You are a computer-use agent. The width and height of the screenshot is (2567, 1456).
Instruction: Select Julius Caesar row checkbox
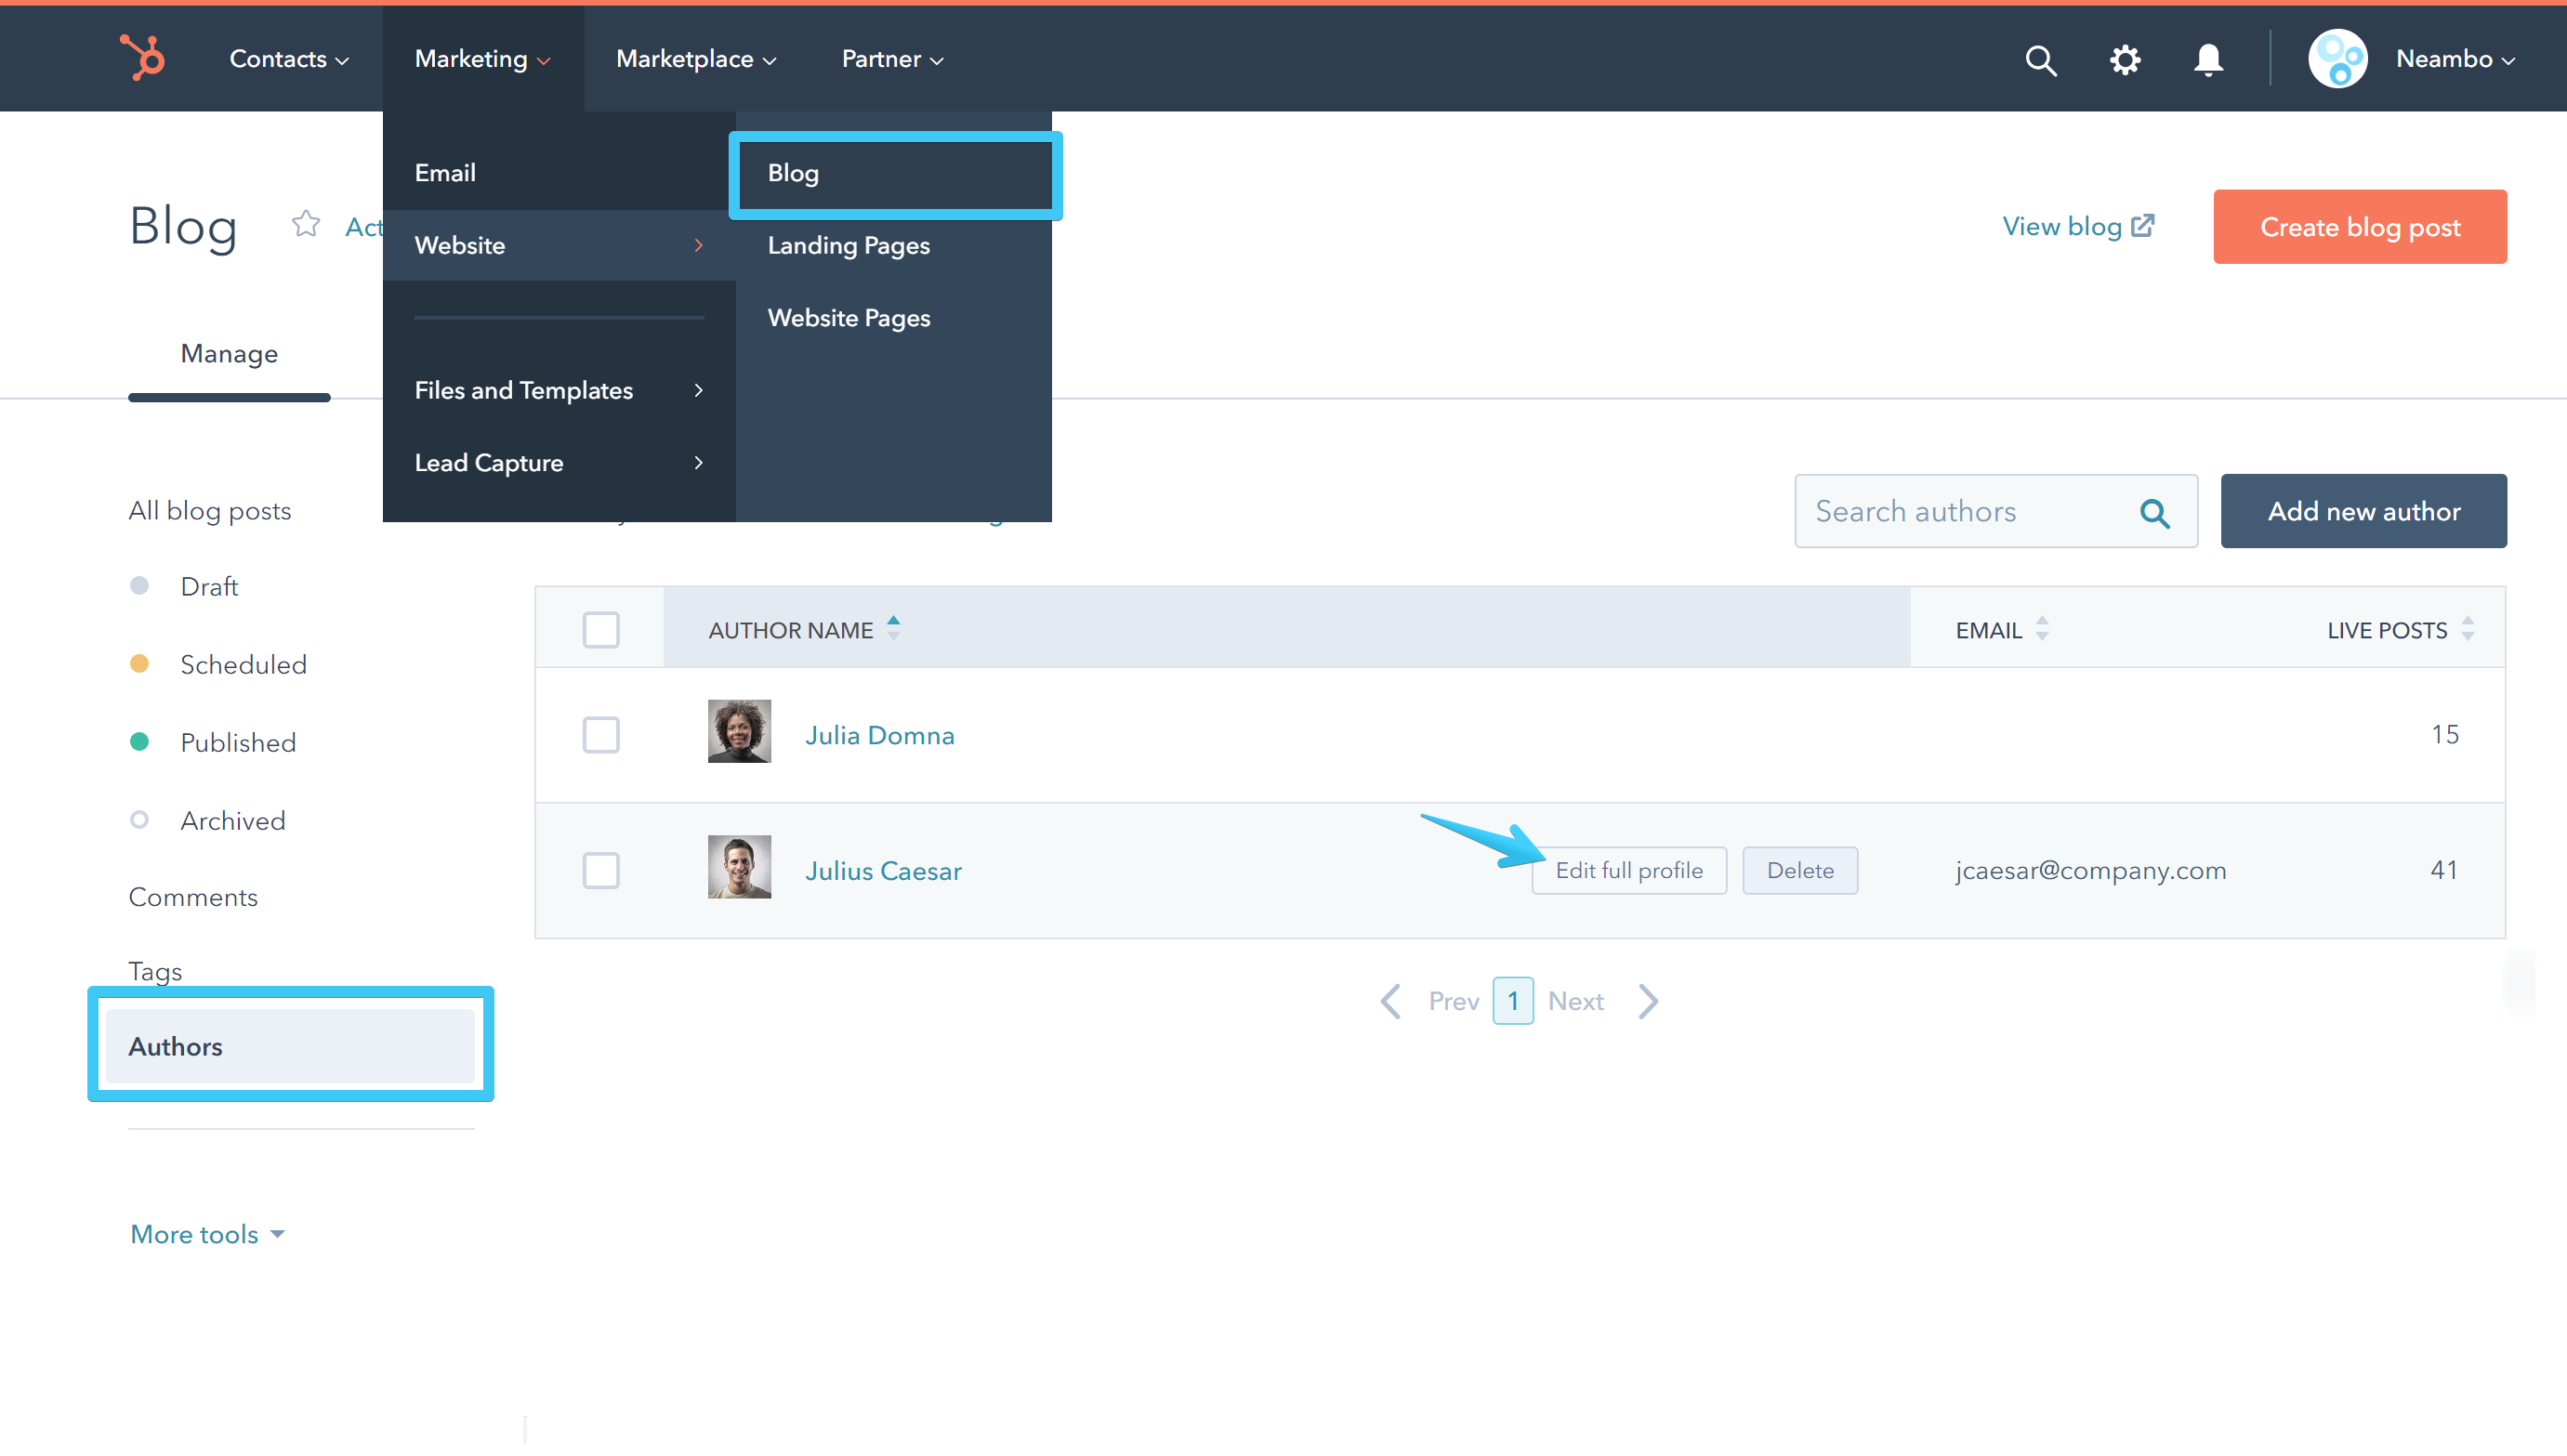601,870
